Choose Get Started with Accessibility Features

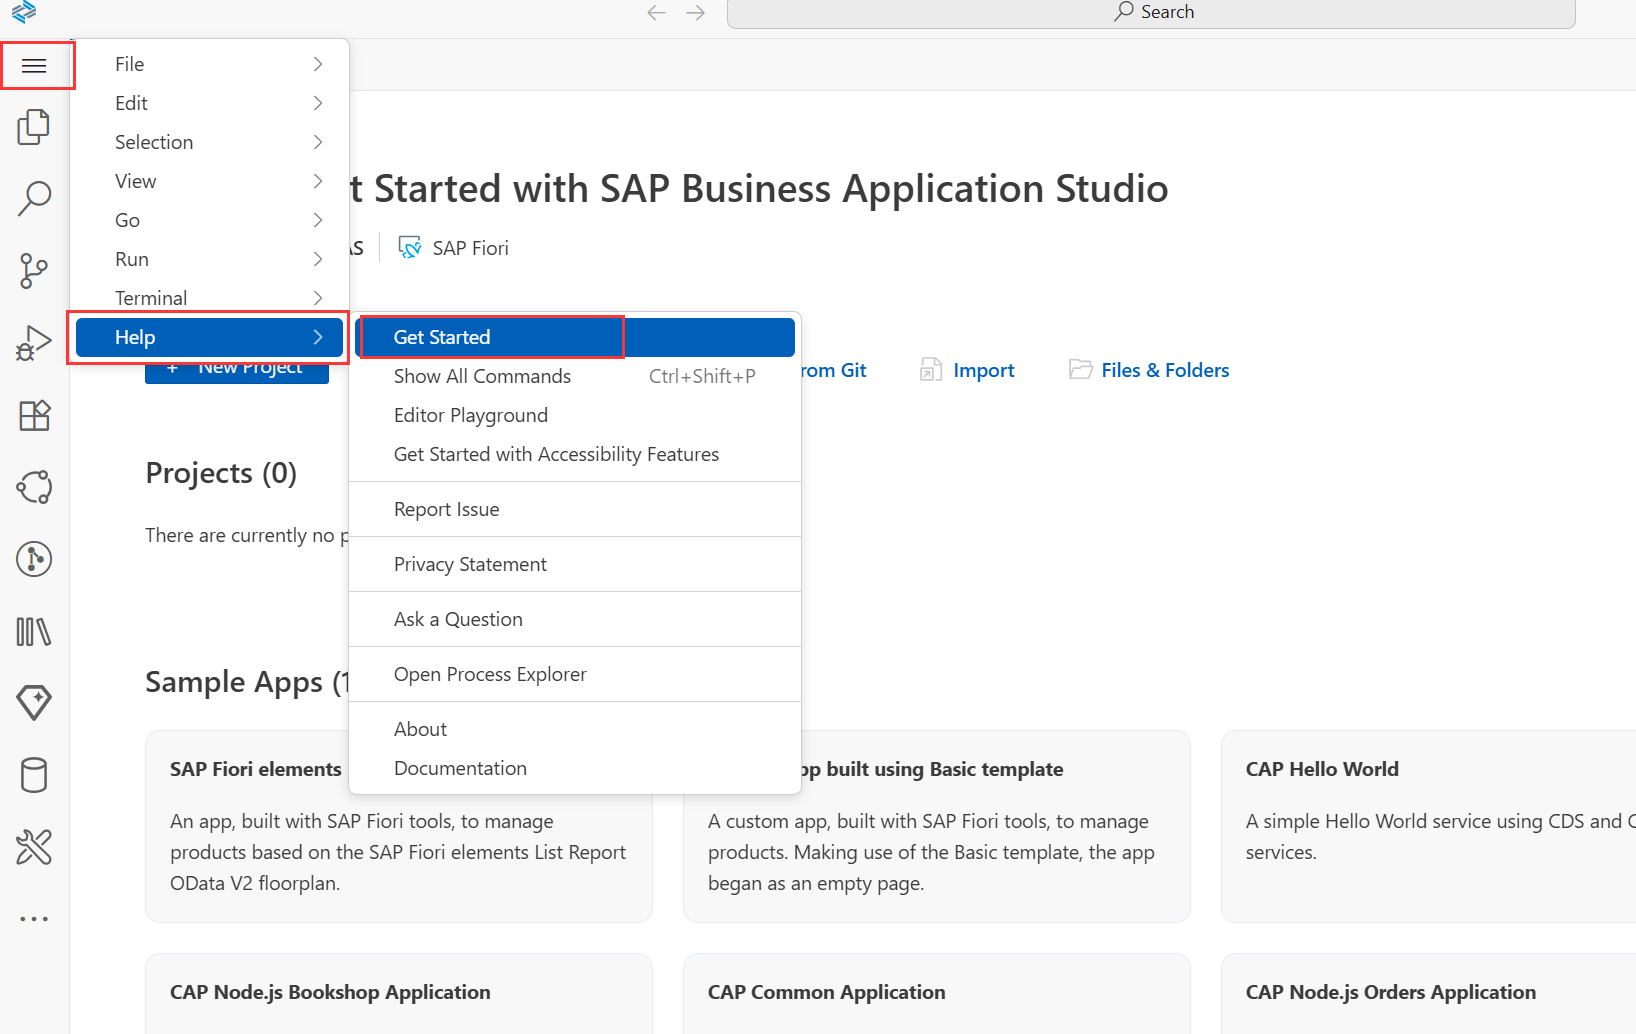[575, 454]
